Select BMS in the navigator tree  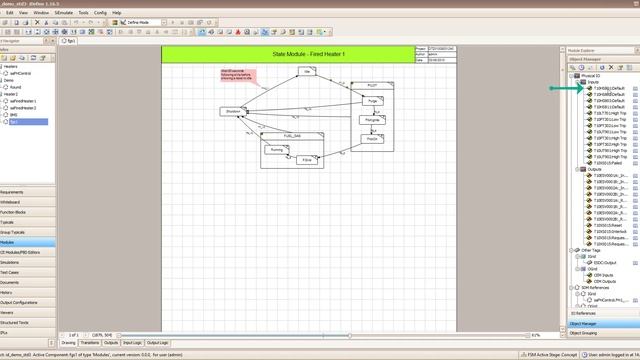point(13,115)
